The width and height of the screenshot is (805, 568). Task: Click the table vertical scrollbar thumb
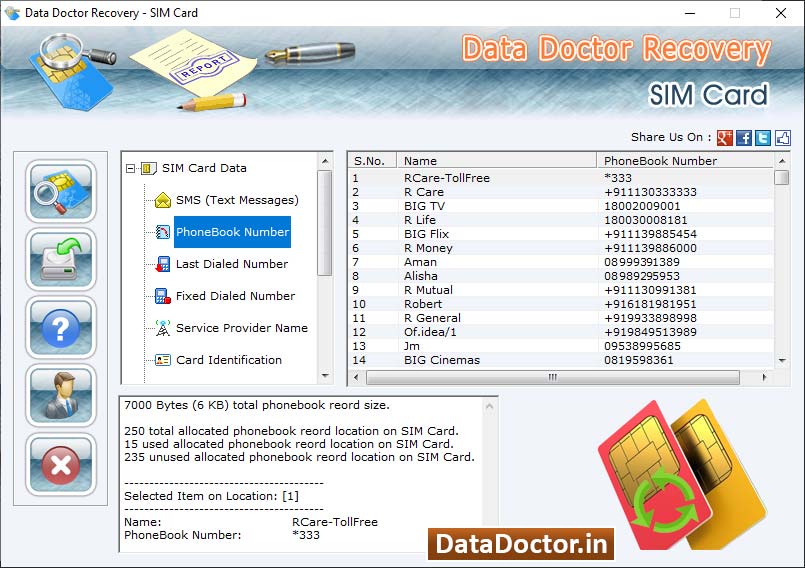click(x=781, y=178)
